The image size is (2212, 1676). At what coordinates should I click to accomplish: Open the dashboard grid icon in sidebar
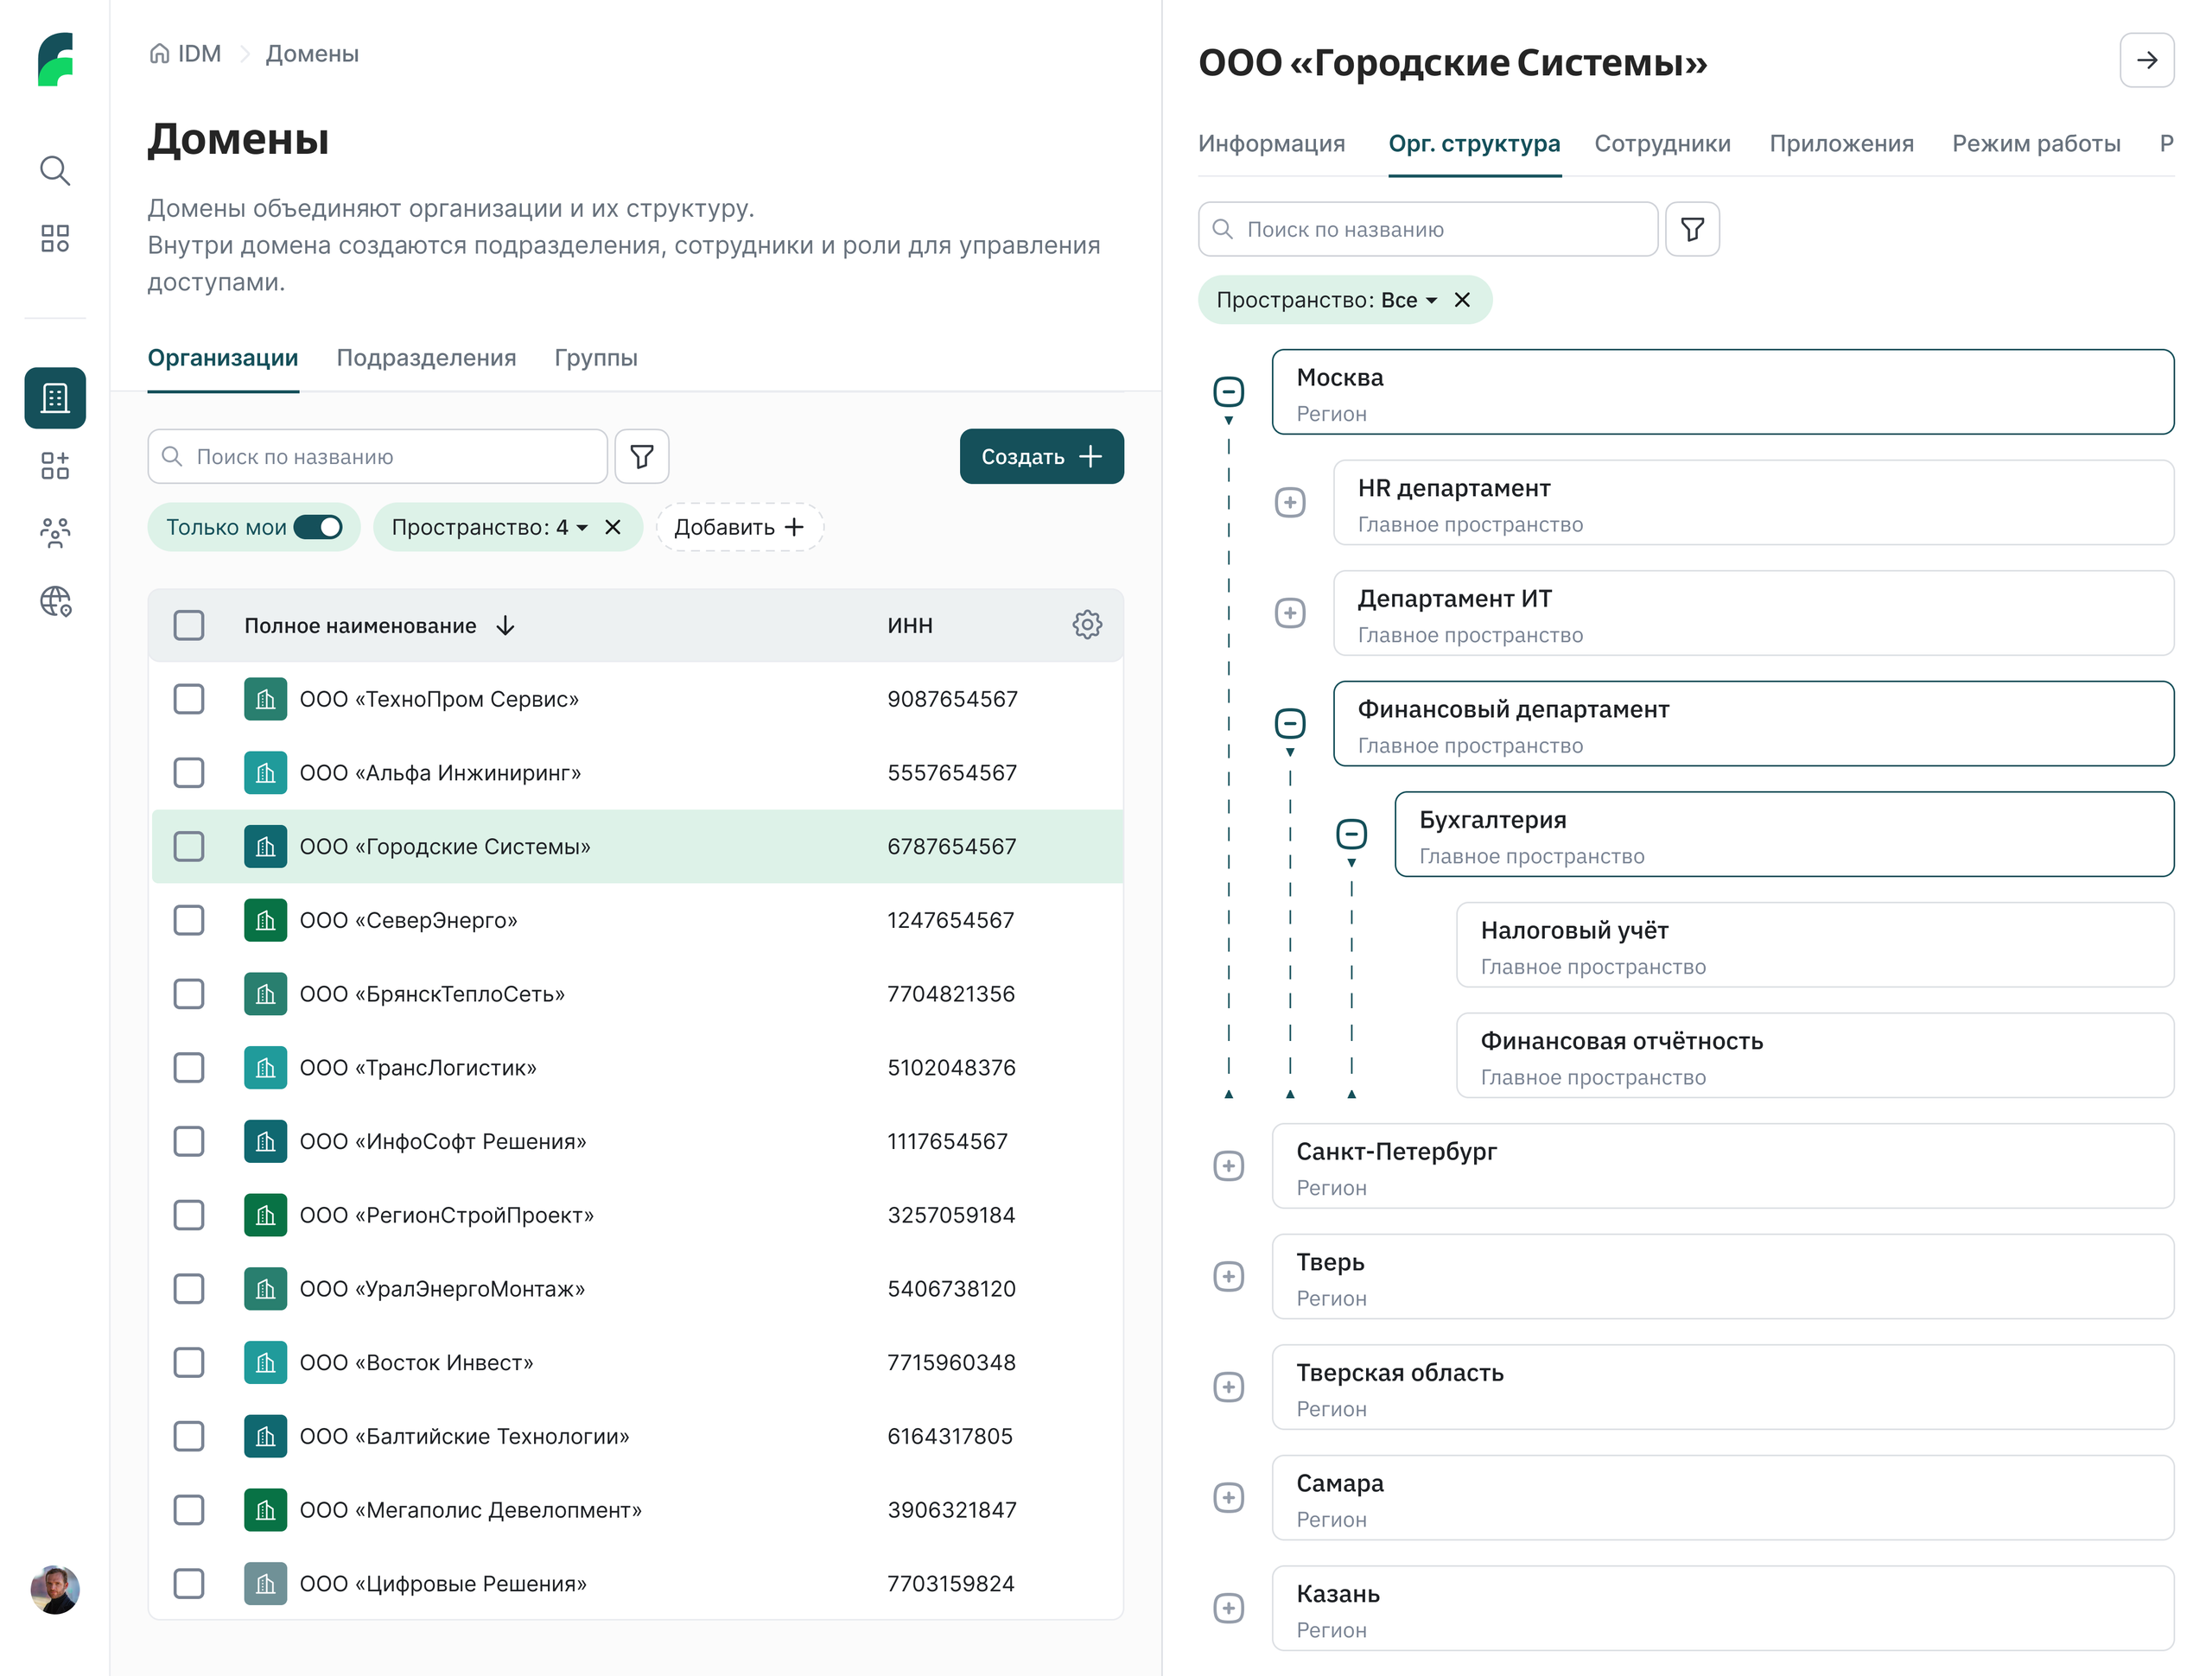click(55, 238)
